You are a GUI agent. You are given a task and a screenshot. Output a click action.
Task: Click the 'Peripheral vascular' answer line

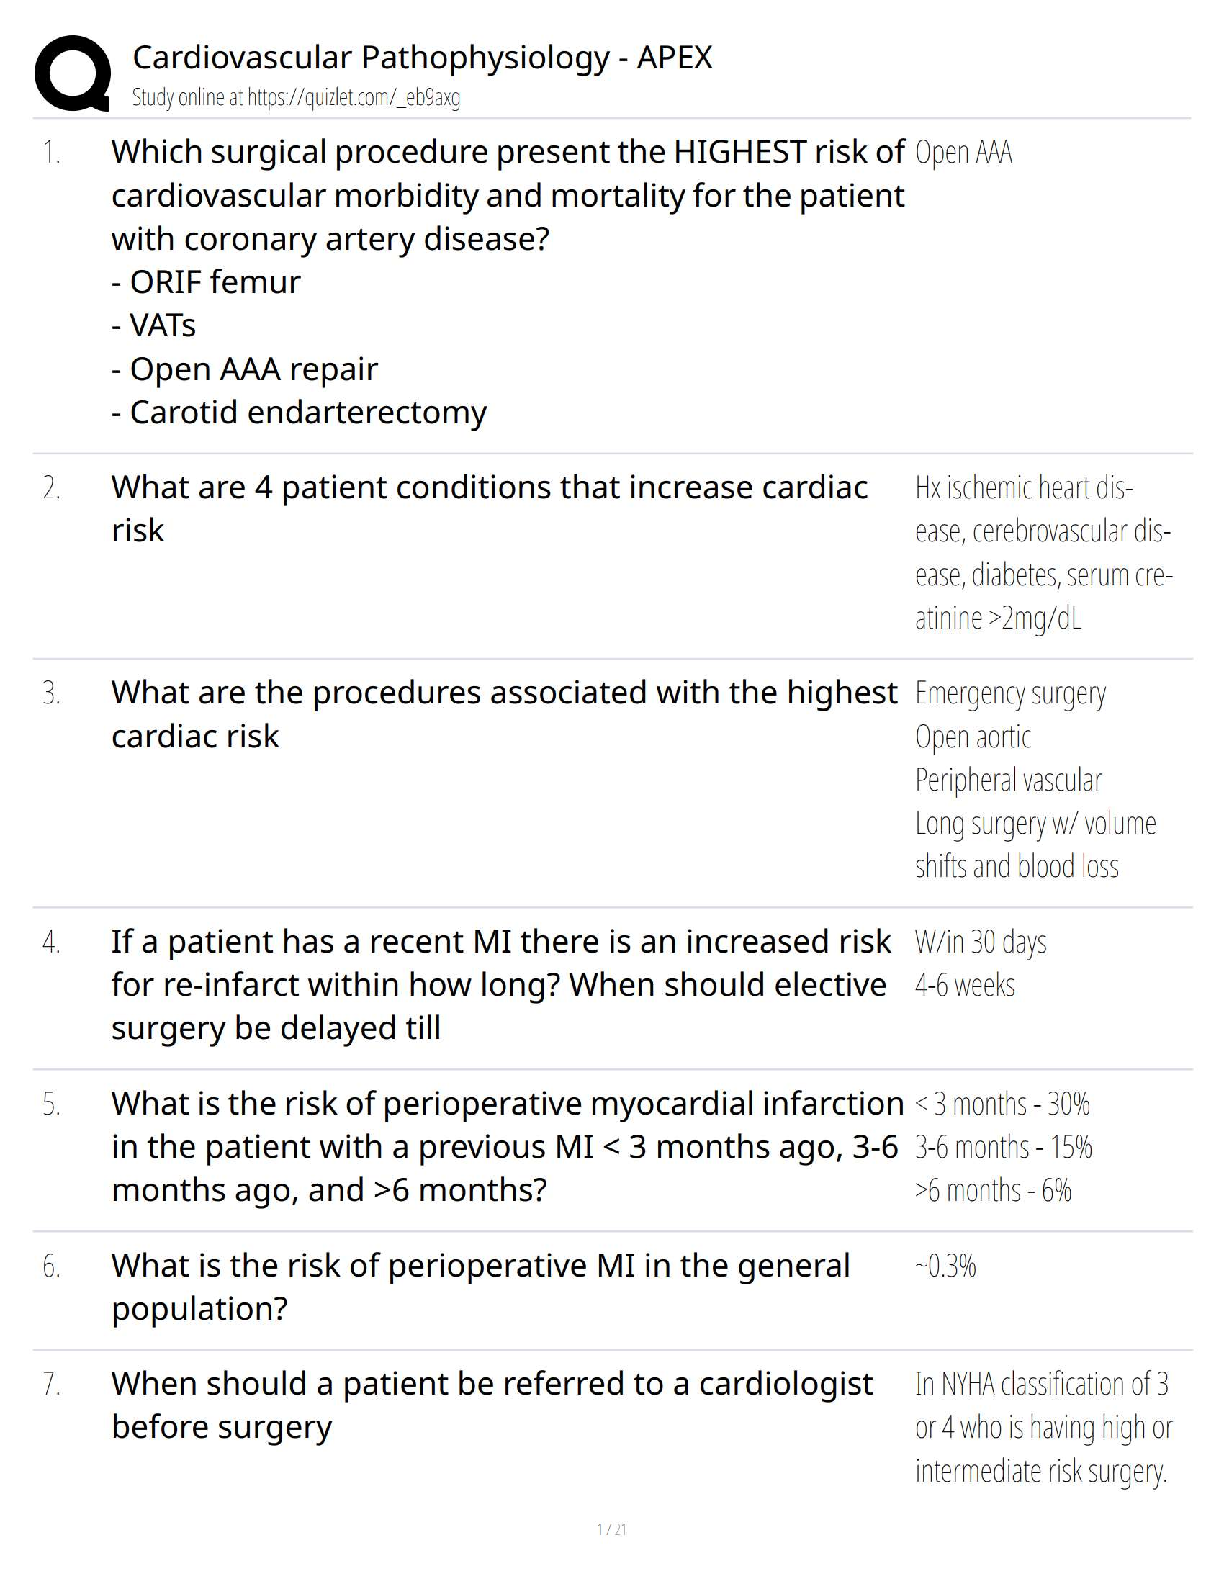click(x=1008, y=780)
